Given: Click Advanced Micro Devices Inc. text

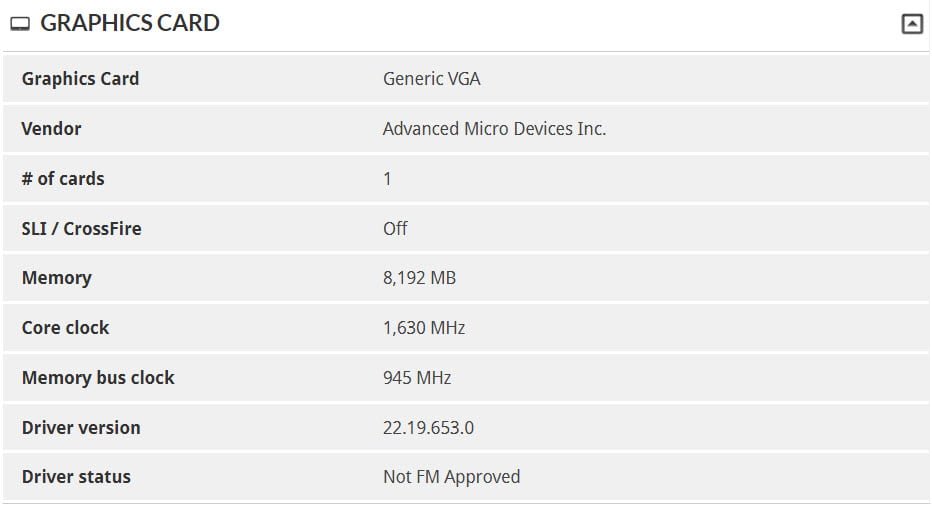Looking at the screenshot, I should [494, 128].
